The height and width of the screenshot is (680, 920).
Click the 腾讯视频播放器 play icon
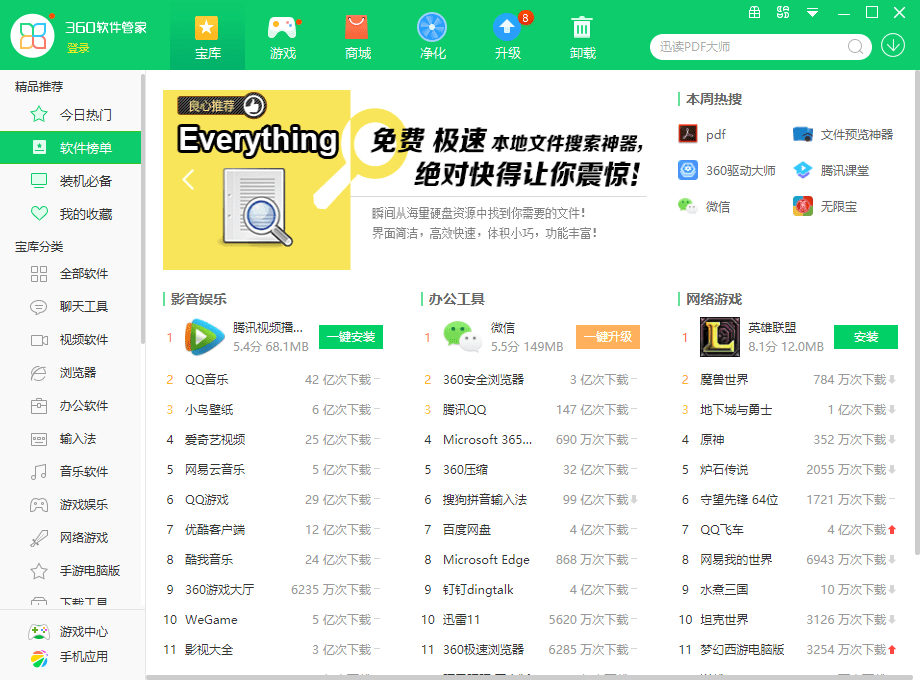coord(204,337)
